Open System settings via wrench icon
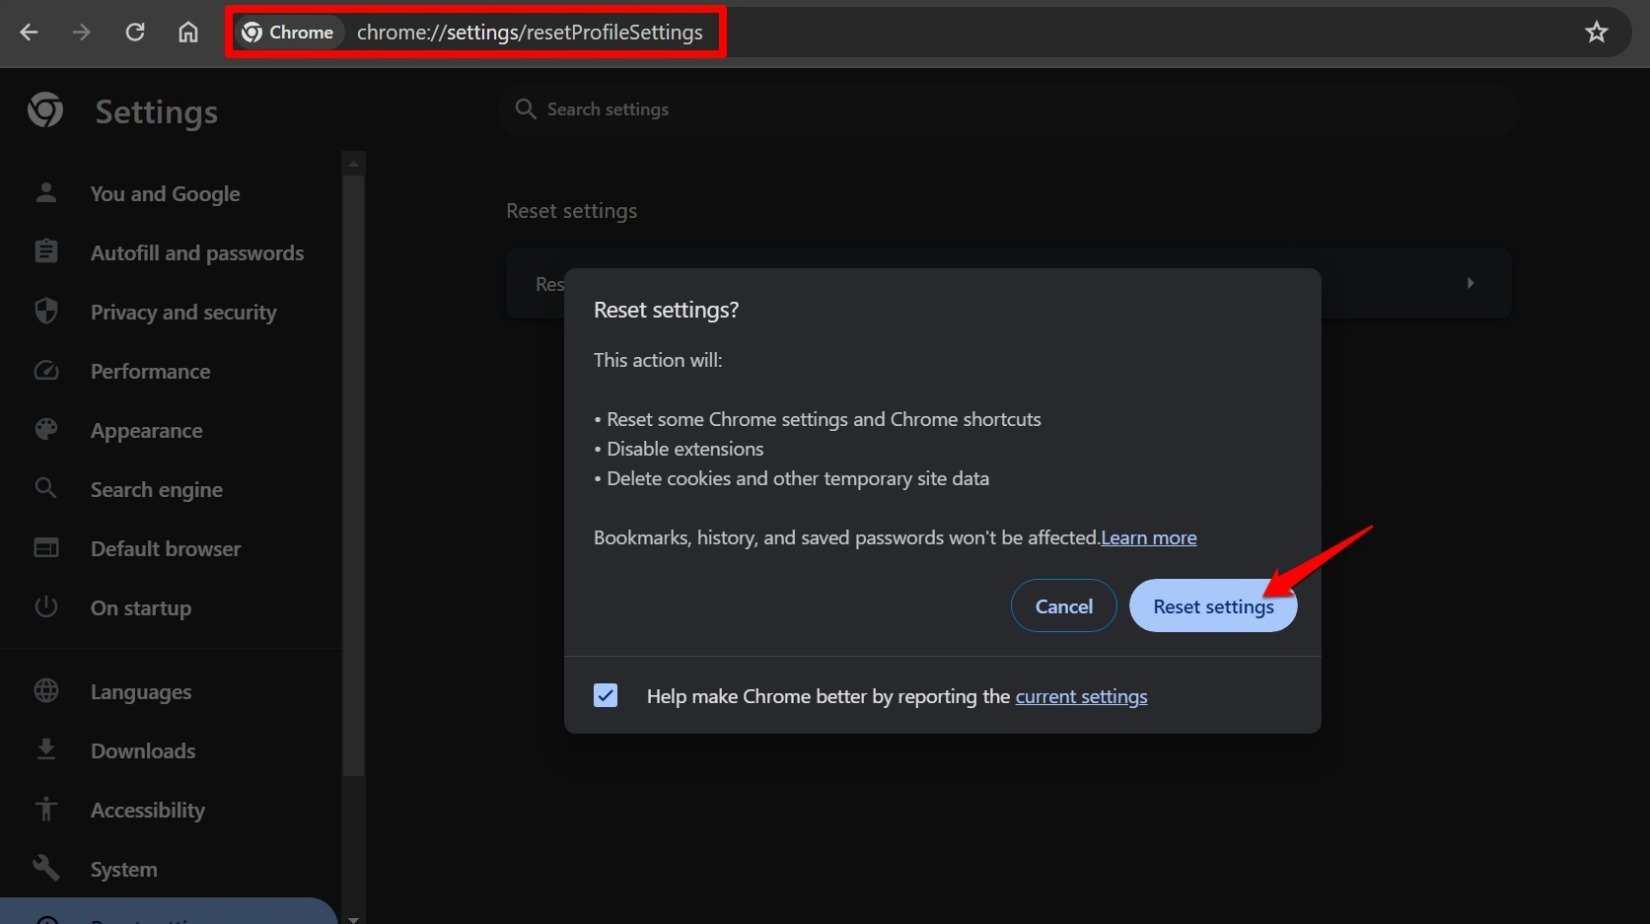The width and height of the screenshot is (1650, 924). pos(46,868)
